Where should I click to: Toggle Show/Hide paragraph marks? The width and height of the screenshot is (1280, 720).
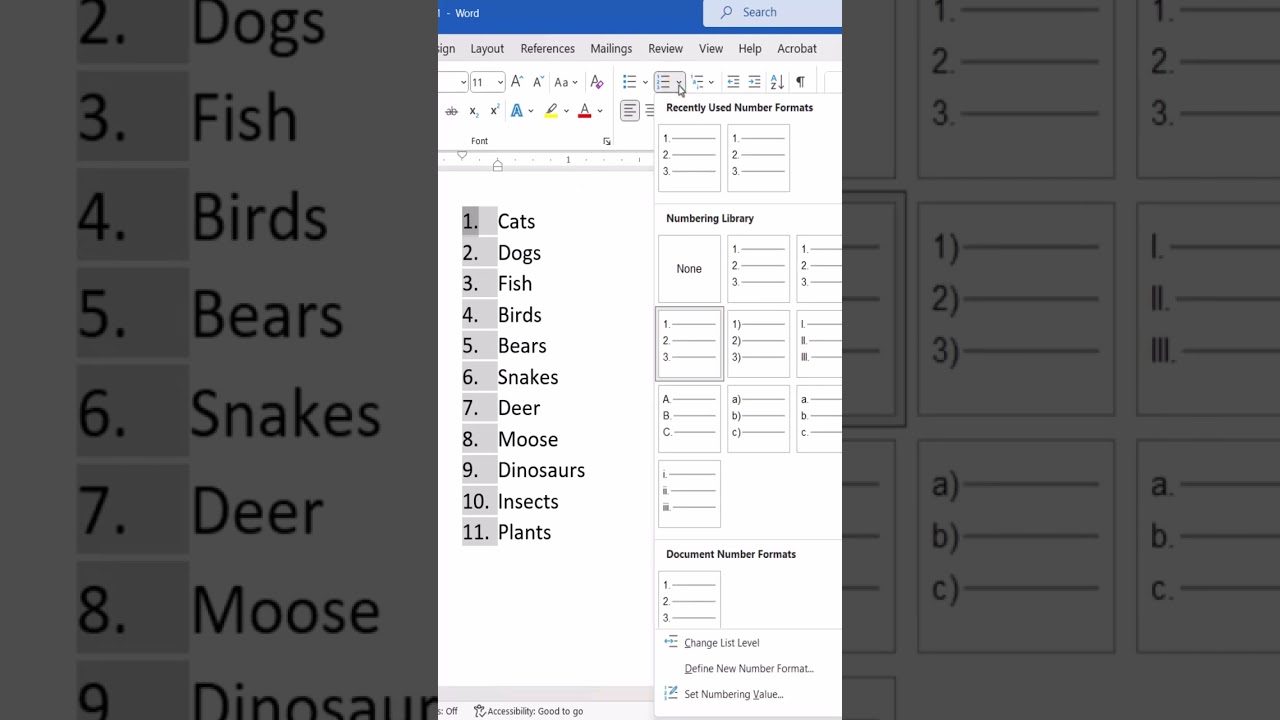800,82
